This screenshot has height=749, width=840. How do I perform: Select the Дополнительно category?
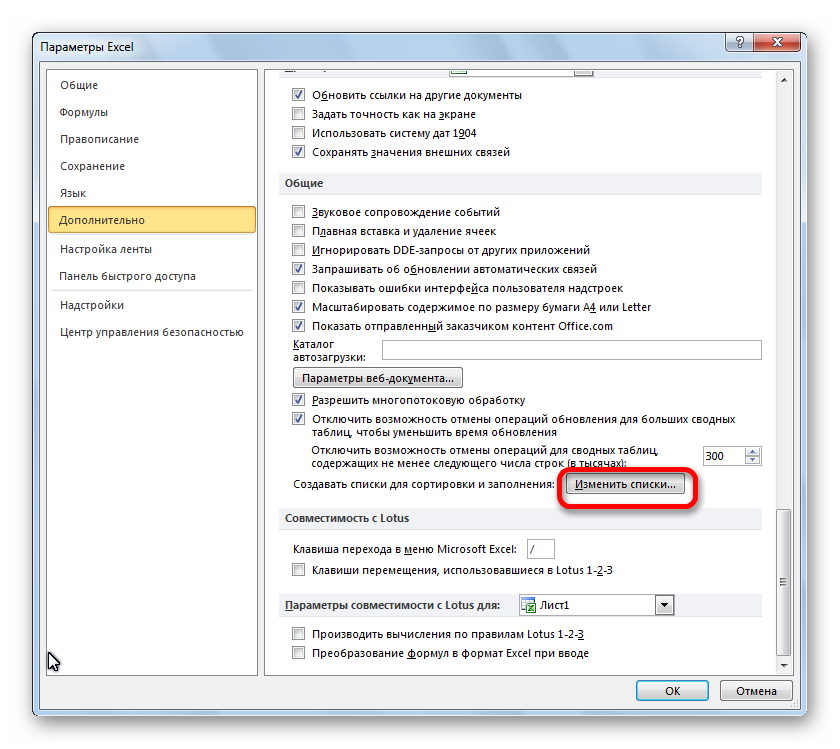coord(152,220)
